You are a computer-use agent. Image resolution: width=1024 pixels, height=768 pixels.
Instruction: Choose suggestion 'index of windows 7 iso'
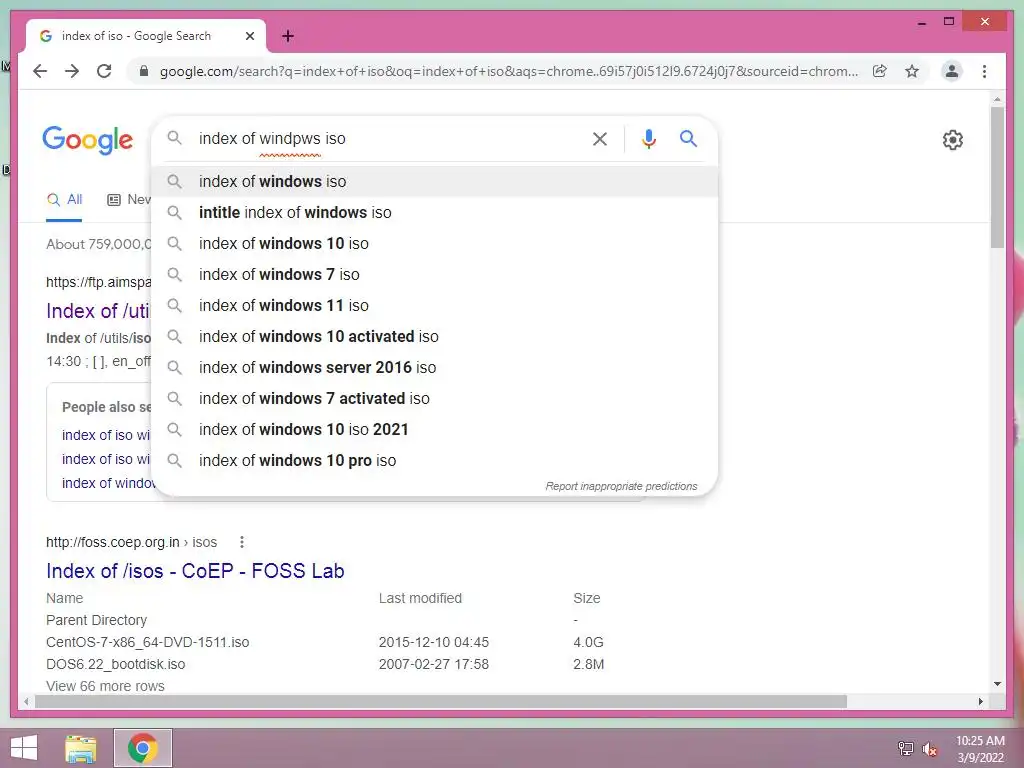(x=434, y=274)
